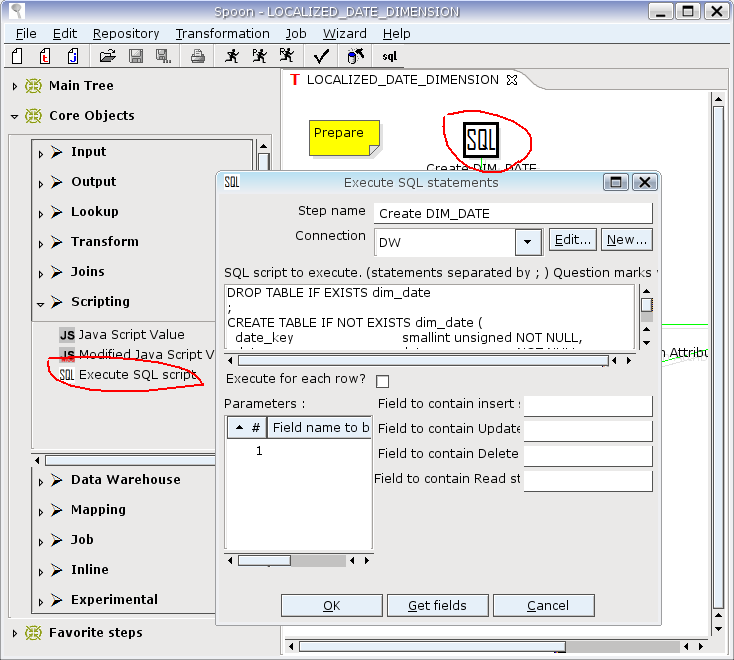Collapse the Core Objects node
This screenshot has width=734, height=660.
pyautogui.click(x=15, y=116)
